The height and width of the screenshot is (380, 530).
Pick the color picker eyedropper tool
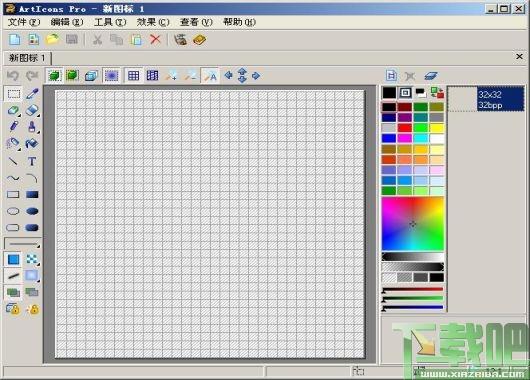coord(32,94)
